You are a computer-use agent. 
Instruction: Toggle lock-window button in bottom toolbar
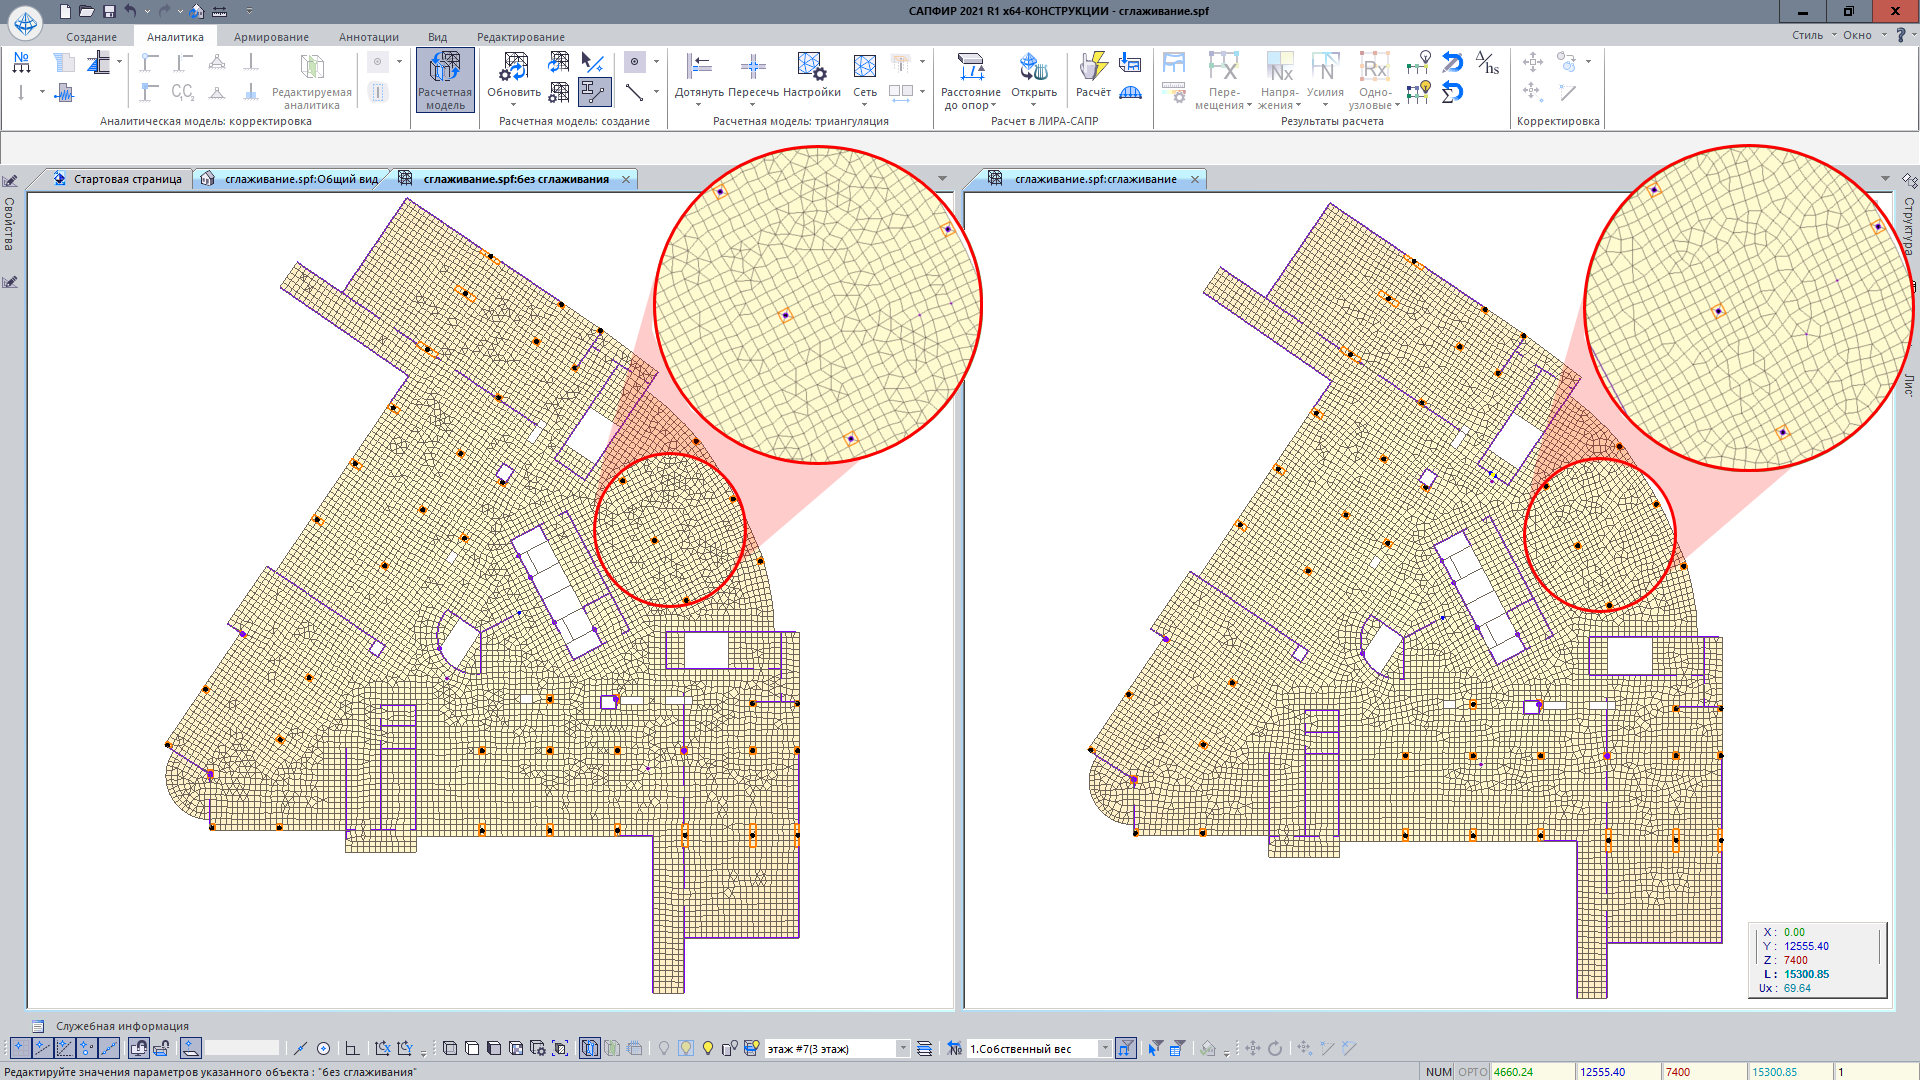coord(139,1048)
